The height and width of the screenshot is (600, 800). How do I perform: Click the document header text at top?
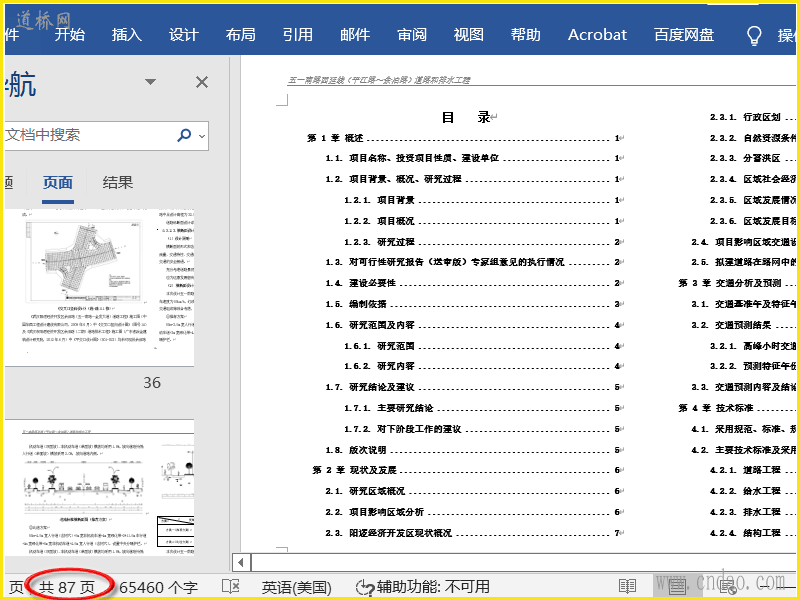pyautogui.click(x=379, y=80)
